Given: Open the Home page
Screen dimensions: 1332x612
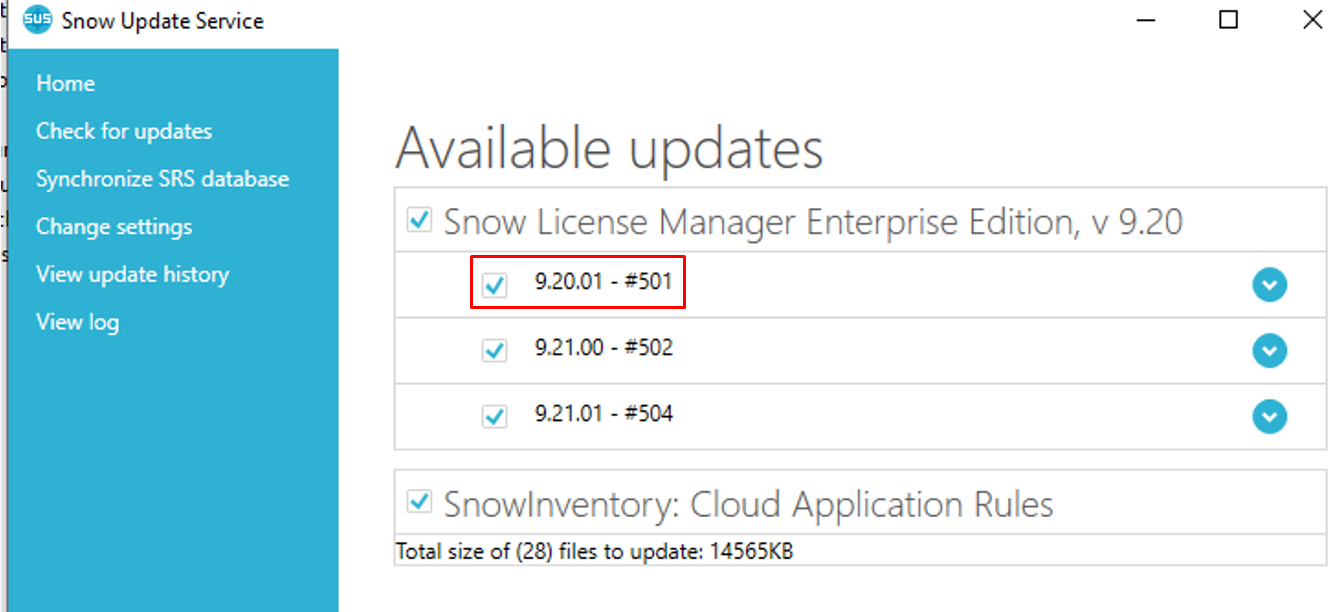Looking at the screenshot, I should (65, 83).
